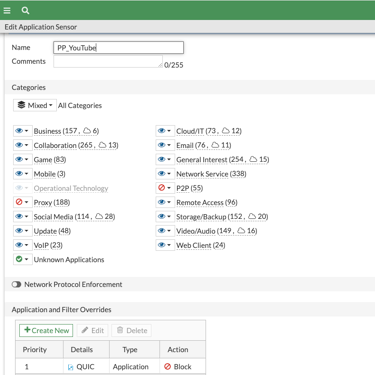Screen dimensions: 375x375
Task: Open the Game category action dropdown
Action: click(x=22, y=159)
